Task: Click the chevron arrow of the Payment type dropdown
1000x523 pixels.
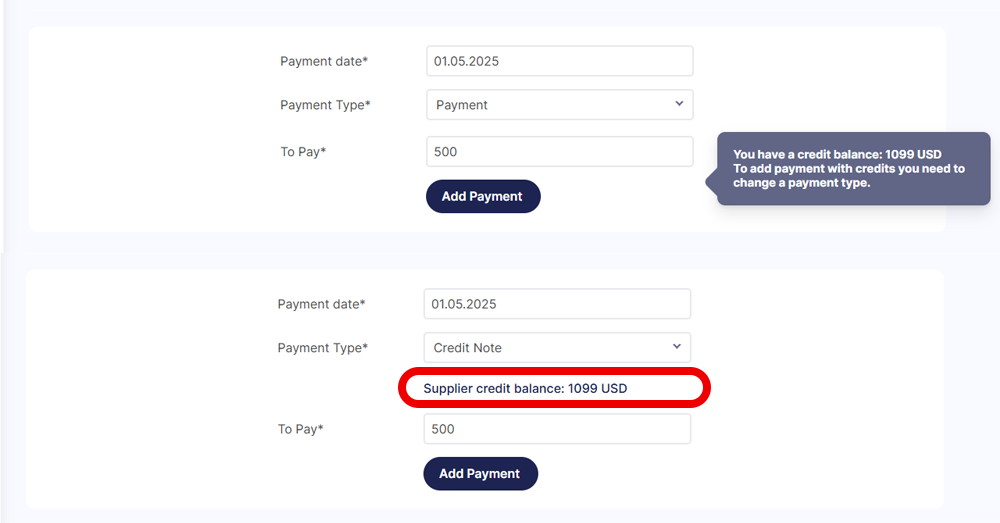Action: point(679,103)
